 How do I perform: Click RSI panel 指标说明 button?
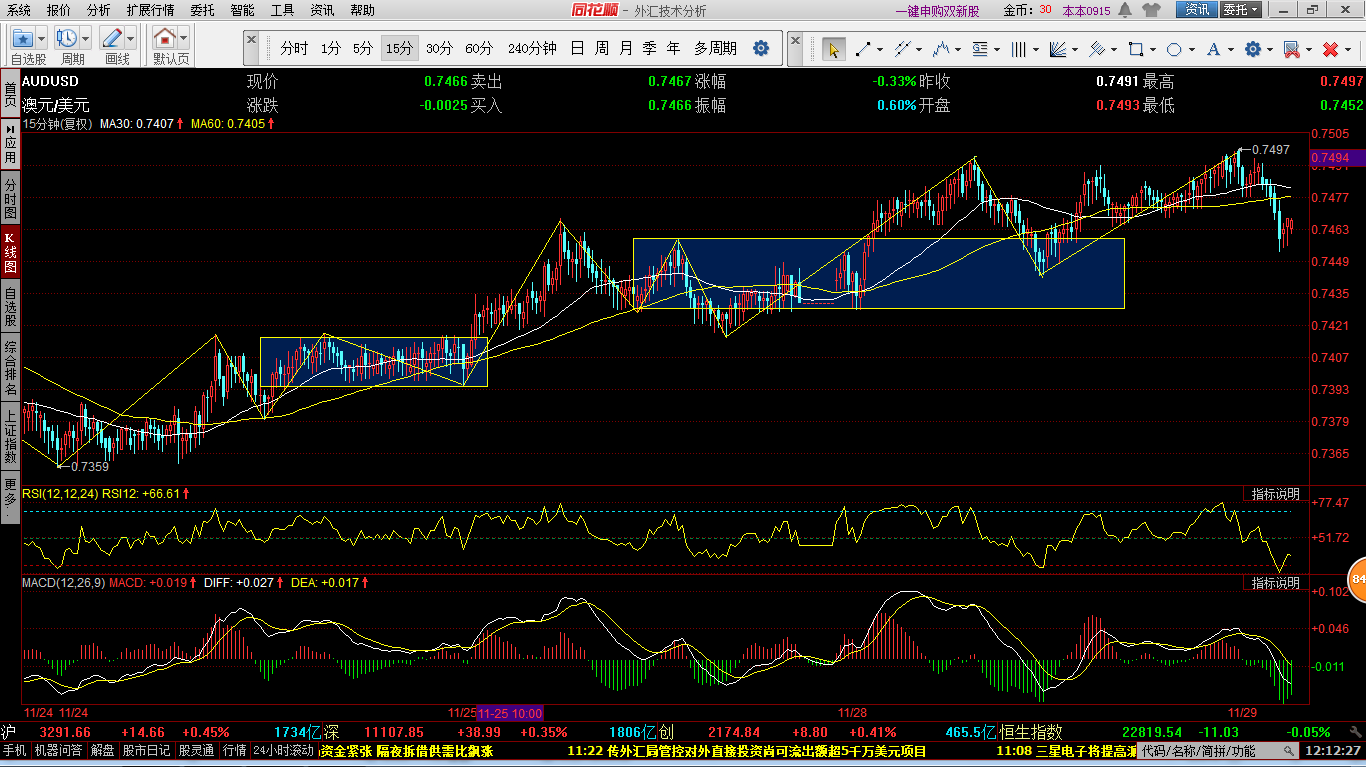(1276, 494)
